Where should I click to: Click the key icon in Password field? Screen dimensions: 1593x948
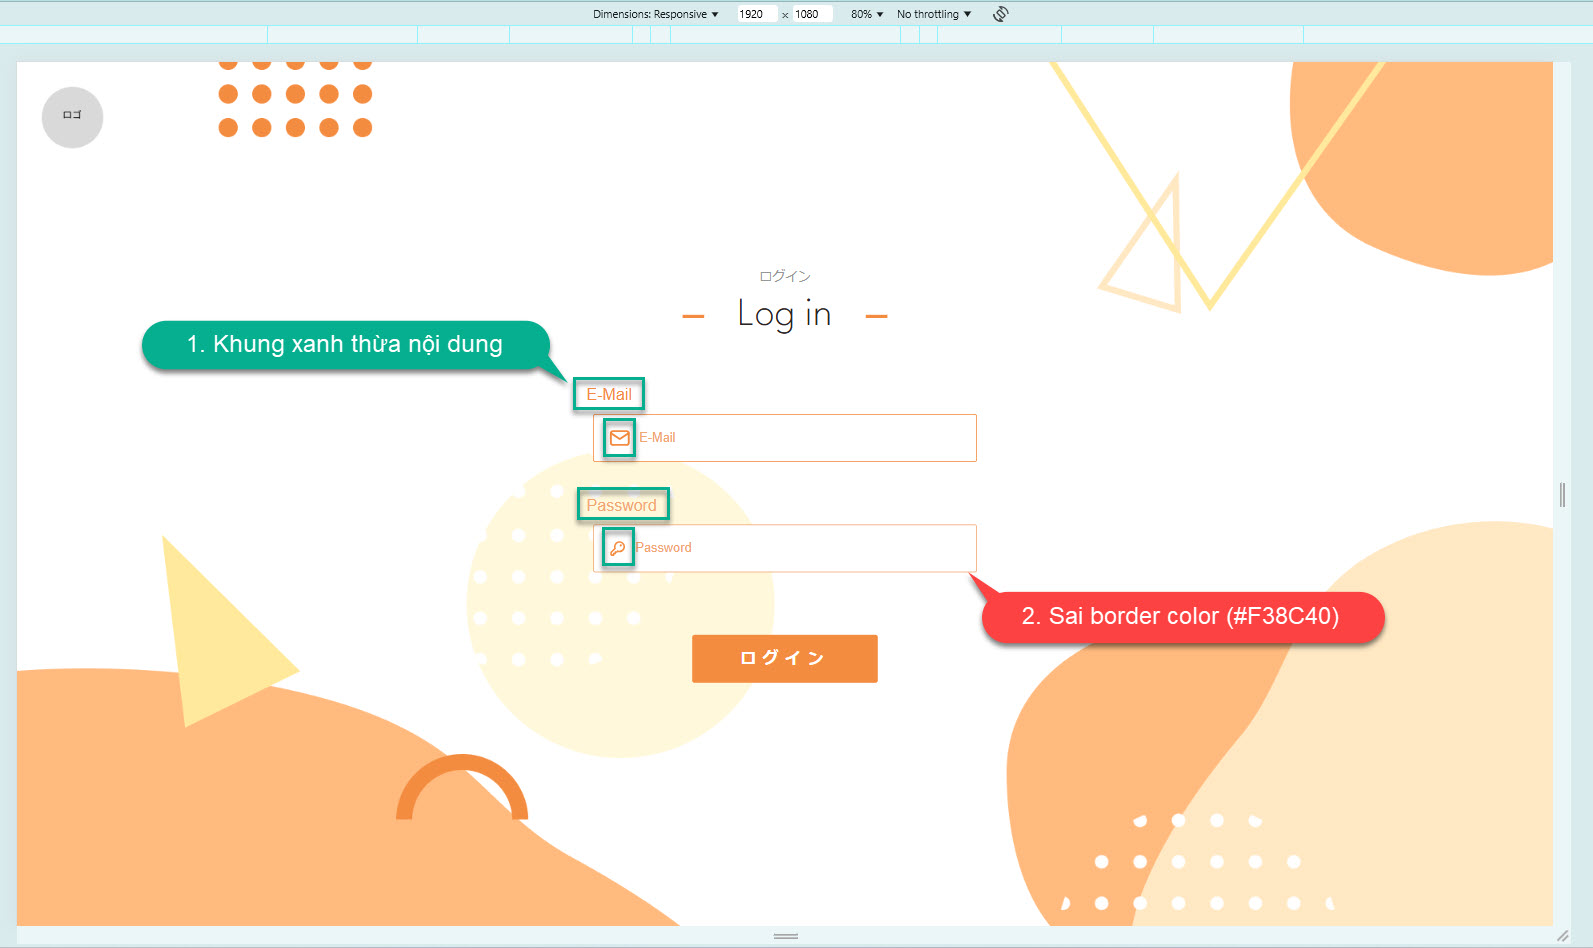[x=618, y=548]
